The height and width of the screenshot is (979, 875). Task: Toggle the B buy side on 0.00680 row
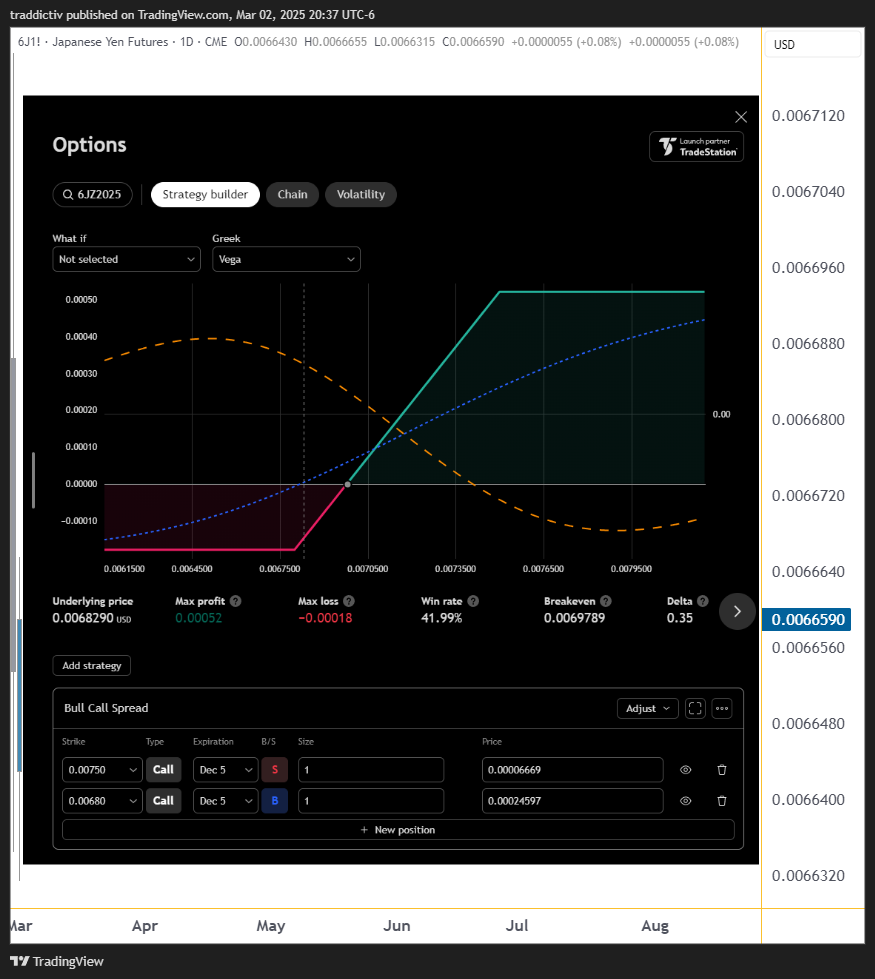tap(275, 800)
